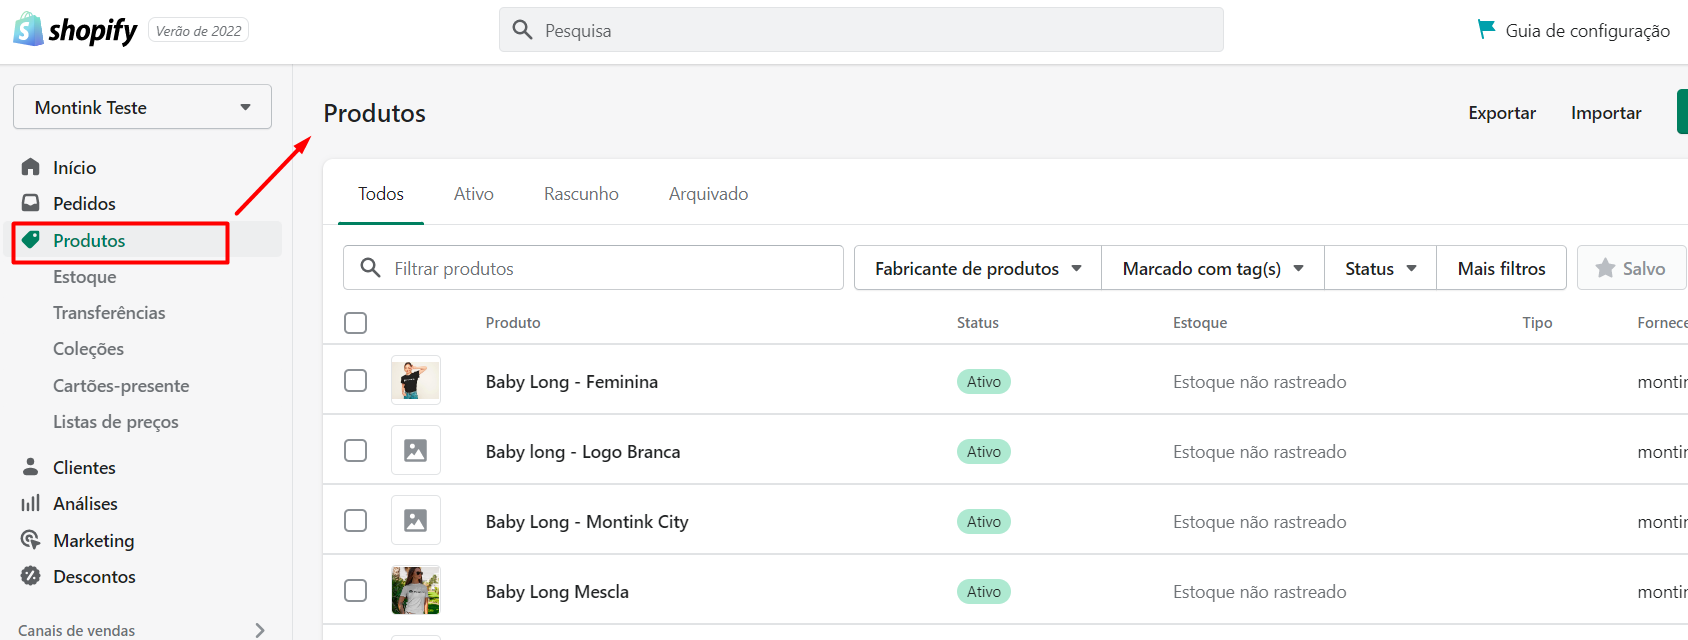Click the Descontos percent badge icon

[31, 576]
